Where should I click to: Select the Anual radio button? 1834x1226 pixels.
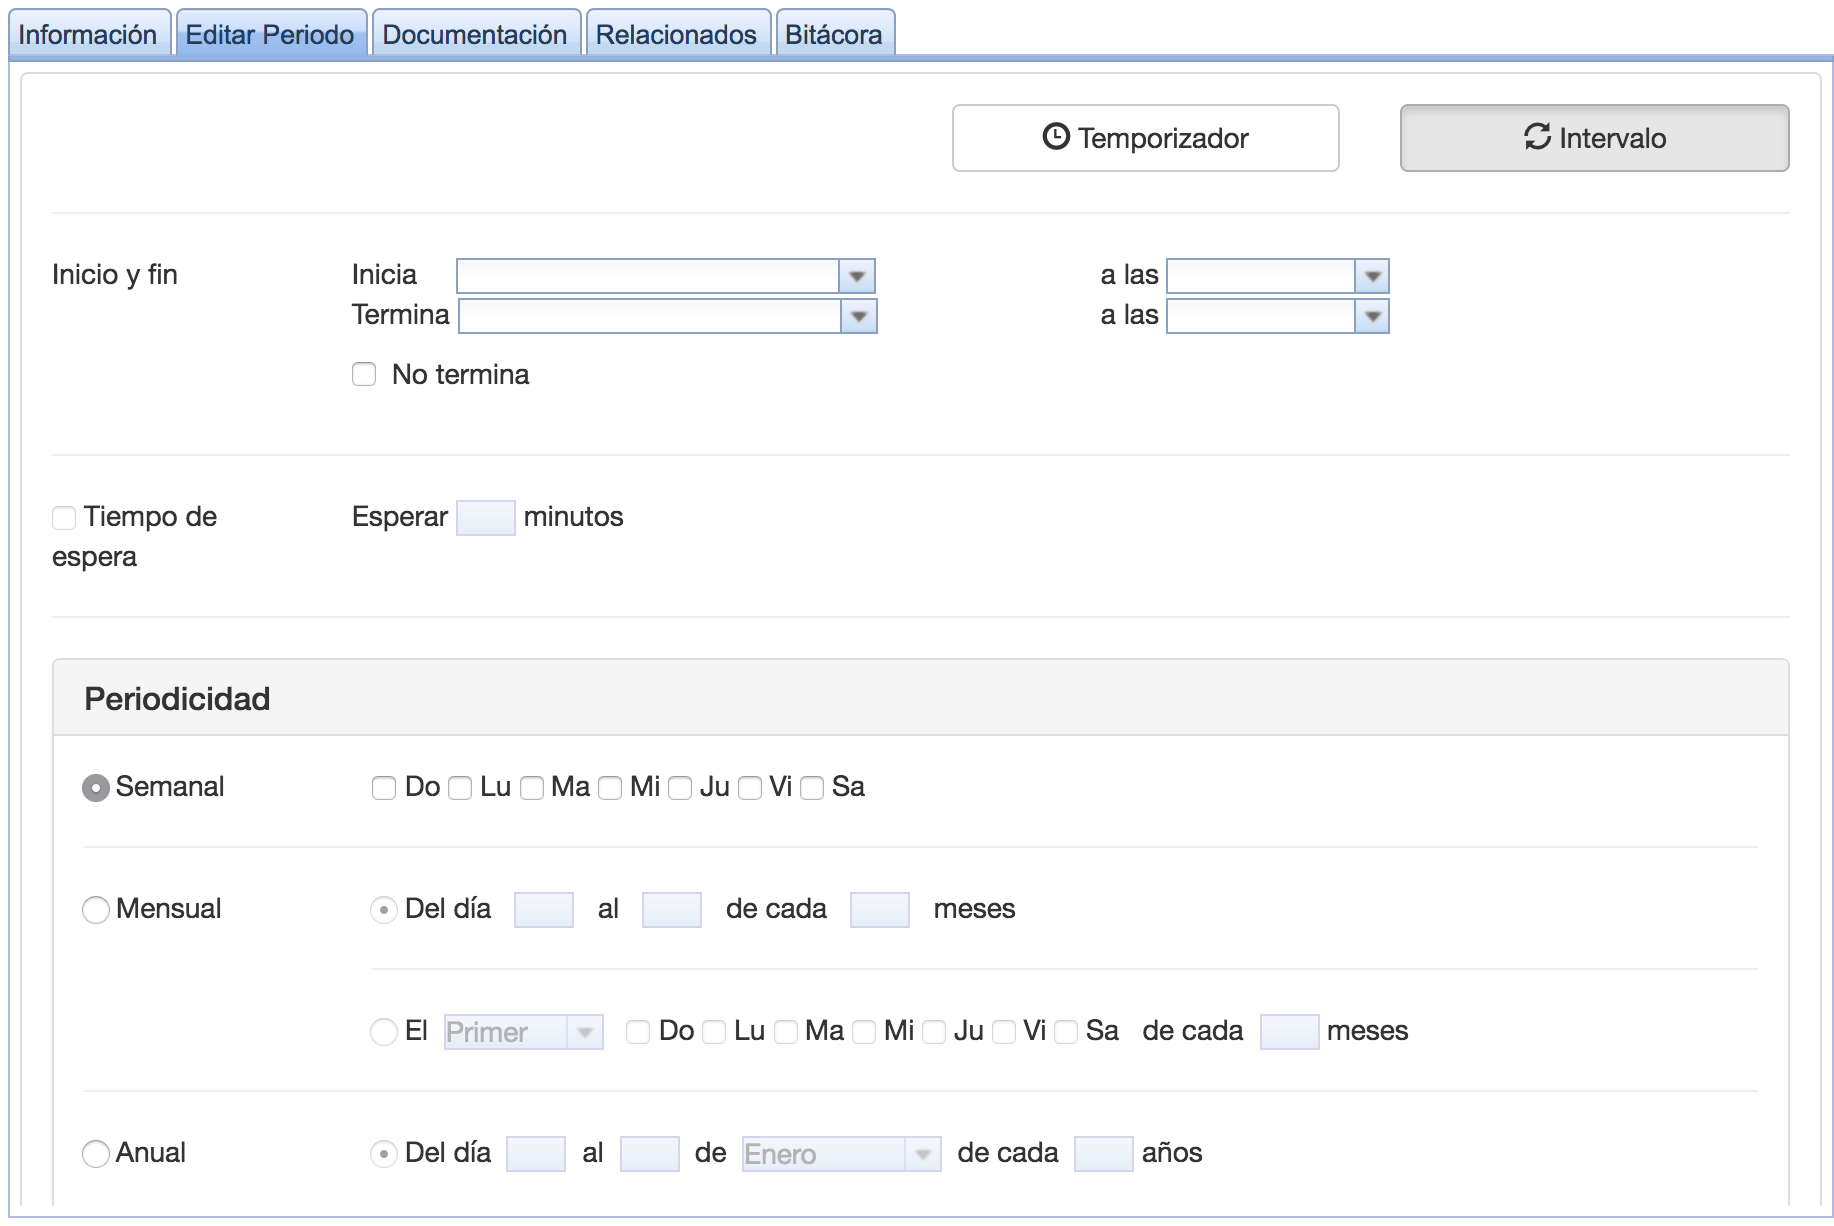pos(96,1154)
